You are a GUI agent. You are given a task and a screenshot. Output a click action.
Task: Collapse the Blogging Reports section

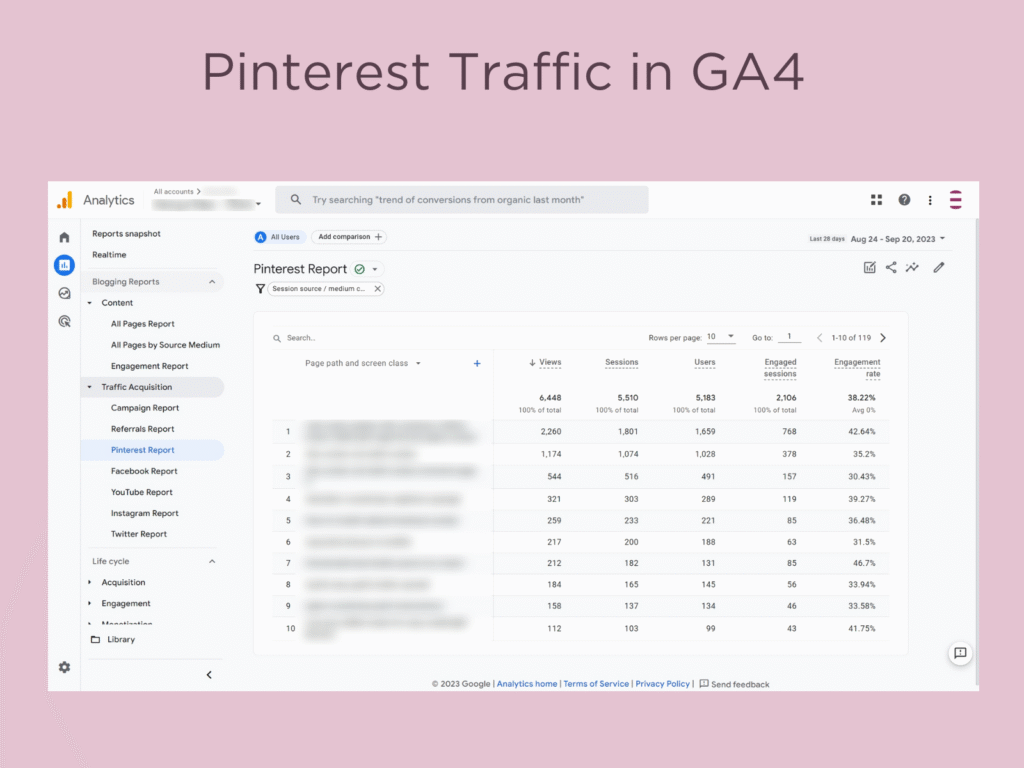coord(212,282)
